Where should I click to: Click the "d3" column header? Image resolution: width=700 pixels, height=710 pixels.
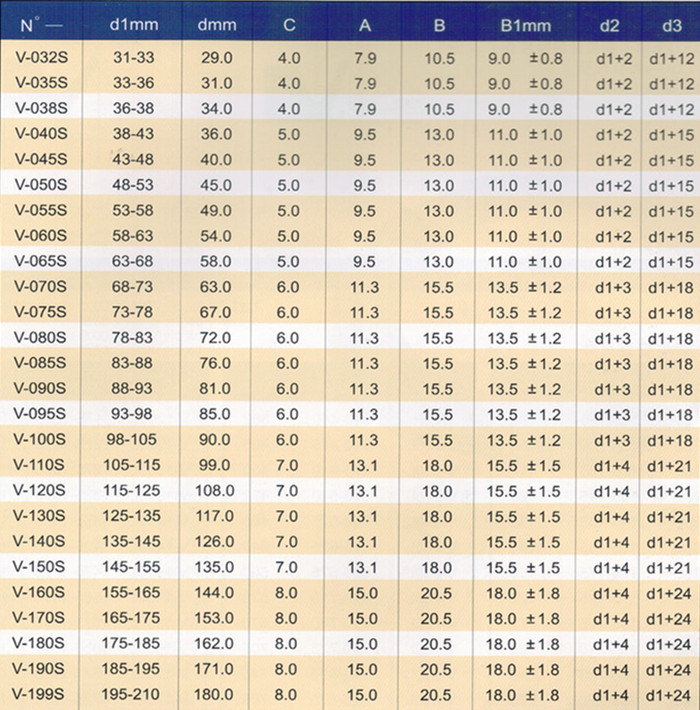670,24
